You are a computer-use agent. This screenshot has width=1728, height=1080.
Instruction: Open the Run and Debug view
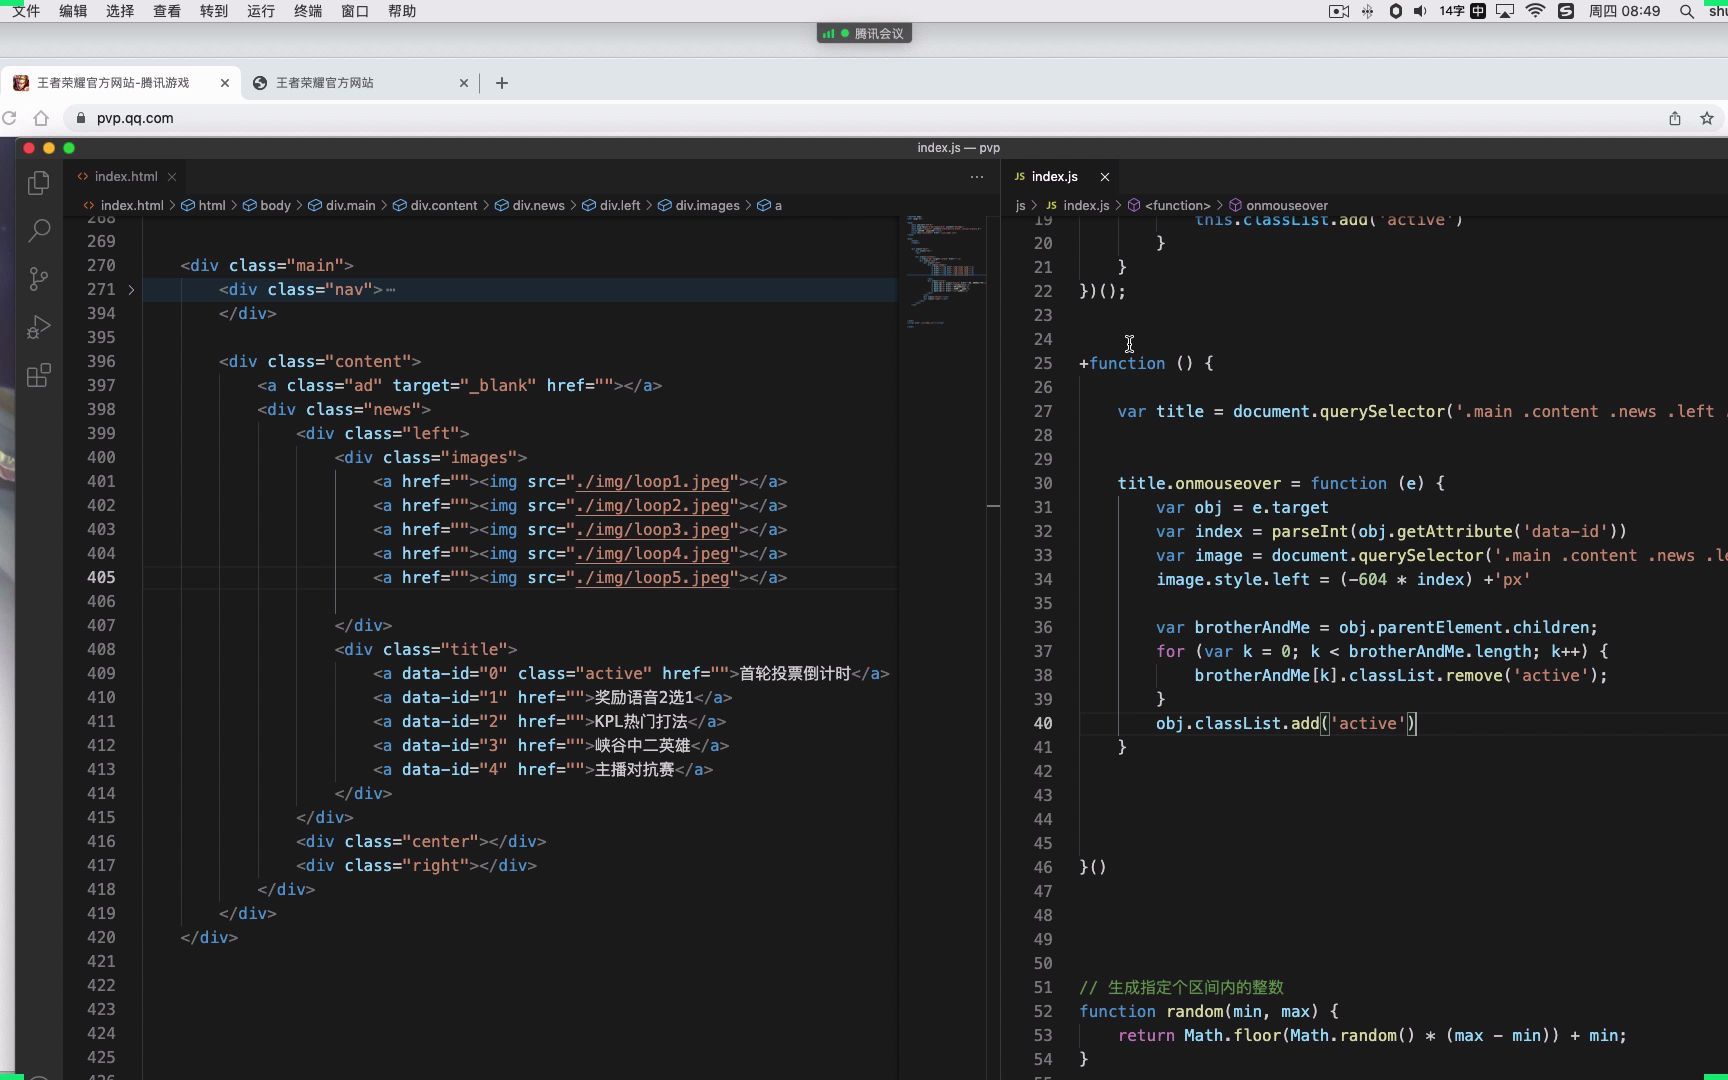(x=39, y=327)
